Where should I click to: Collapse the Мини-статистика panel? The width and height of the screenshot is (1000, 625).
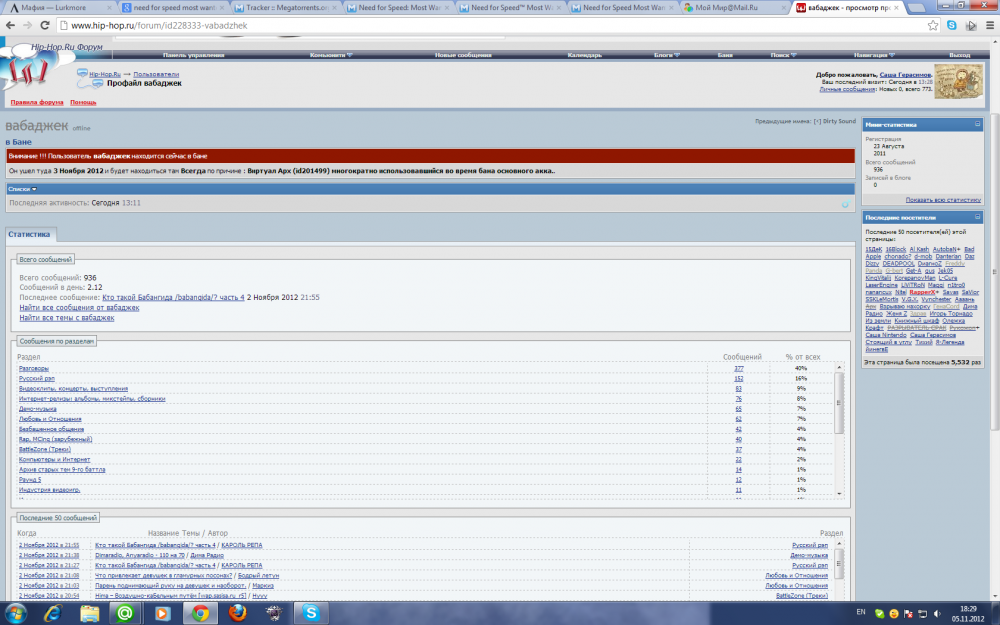coord(976,124)
